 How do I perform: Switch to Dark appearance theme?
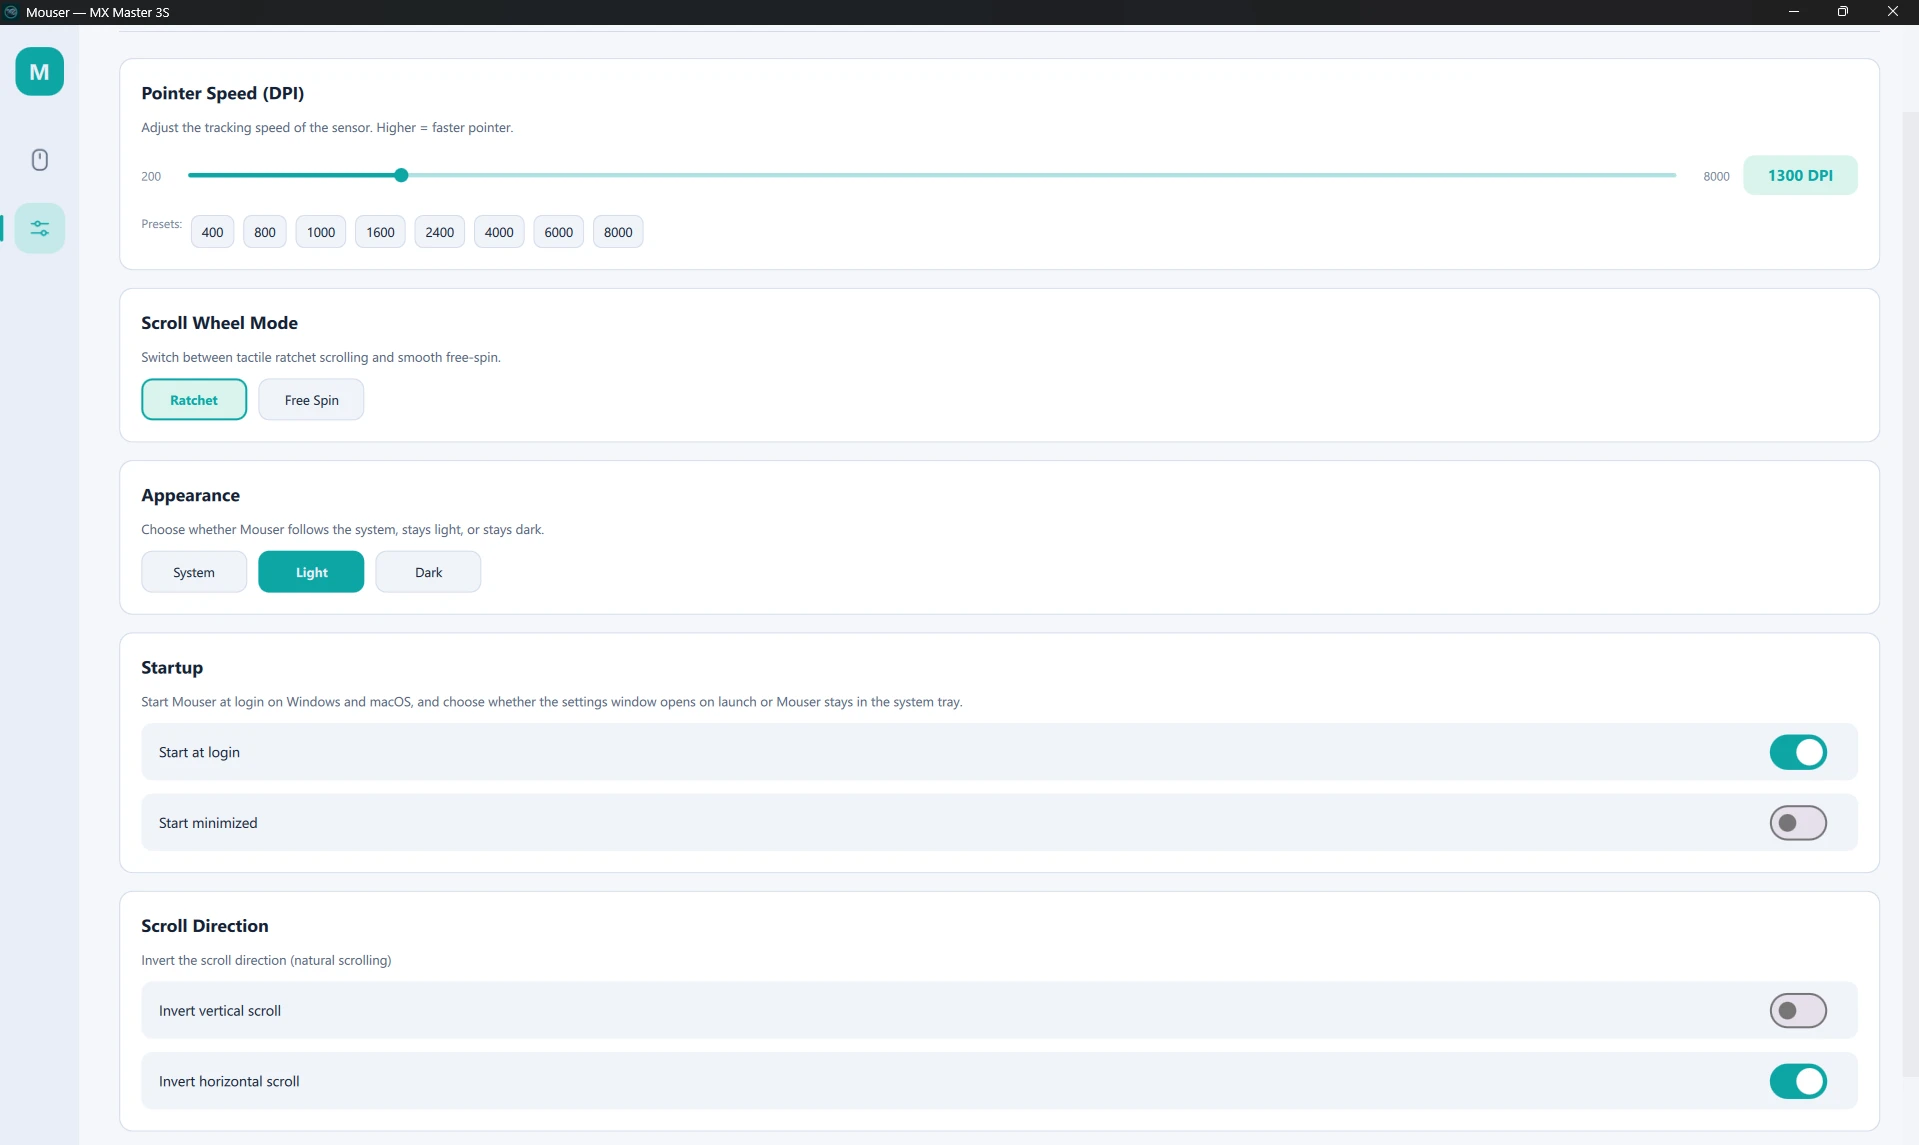pyautogui.click(x=428, y=572)
